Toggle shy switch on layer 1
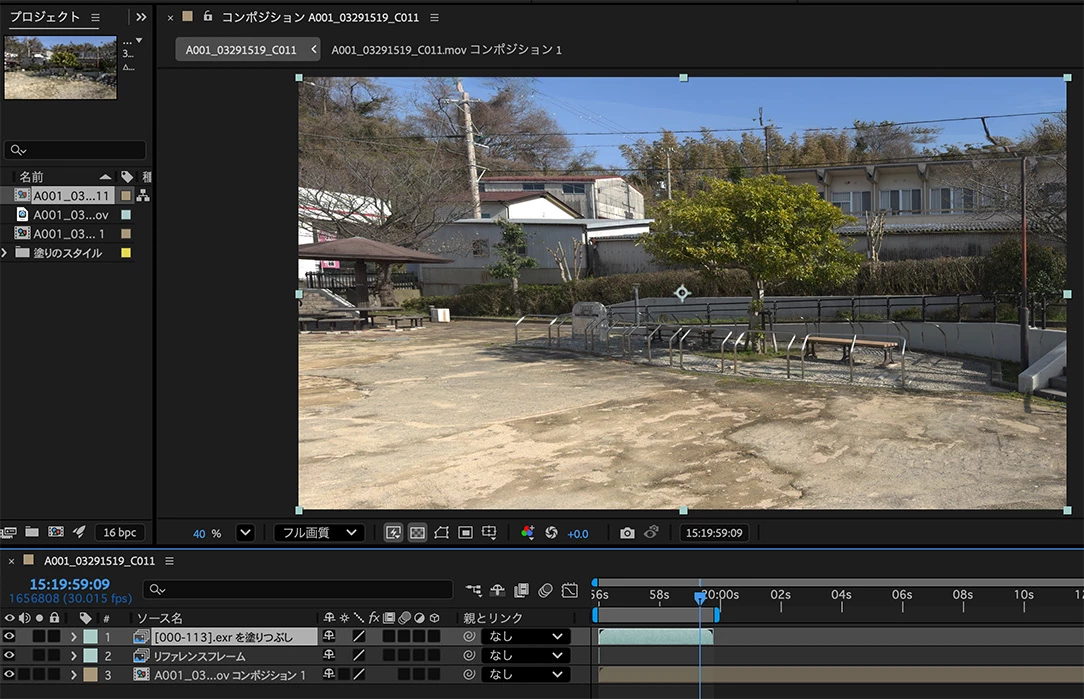Screen dimensions: 1084x699 [329, 636]
